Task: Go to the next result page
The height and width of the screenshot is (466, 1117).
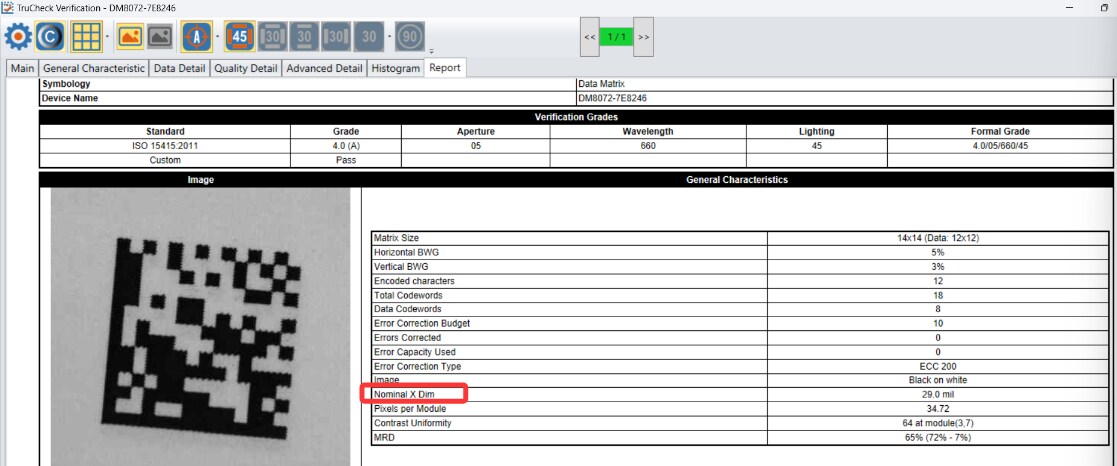Action: [643, 37]
